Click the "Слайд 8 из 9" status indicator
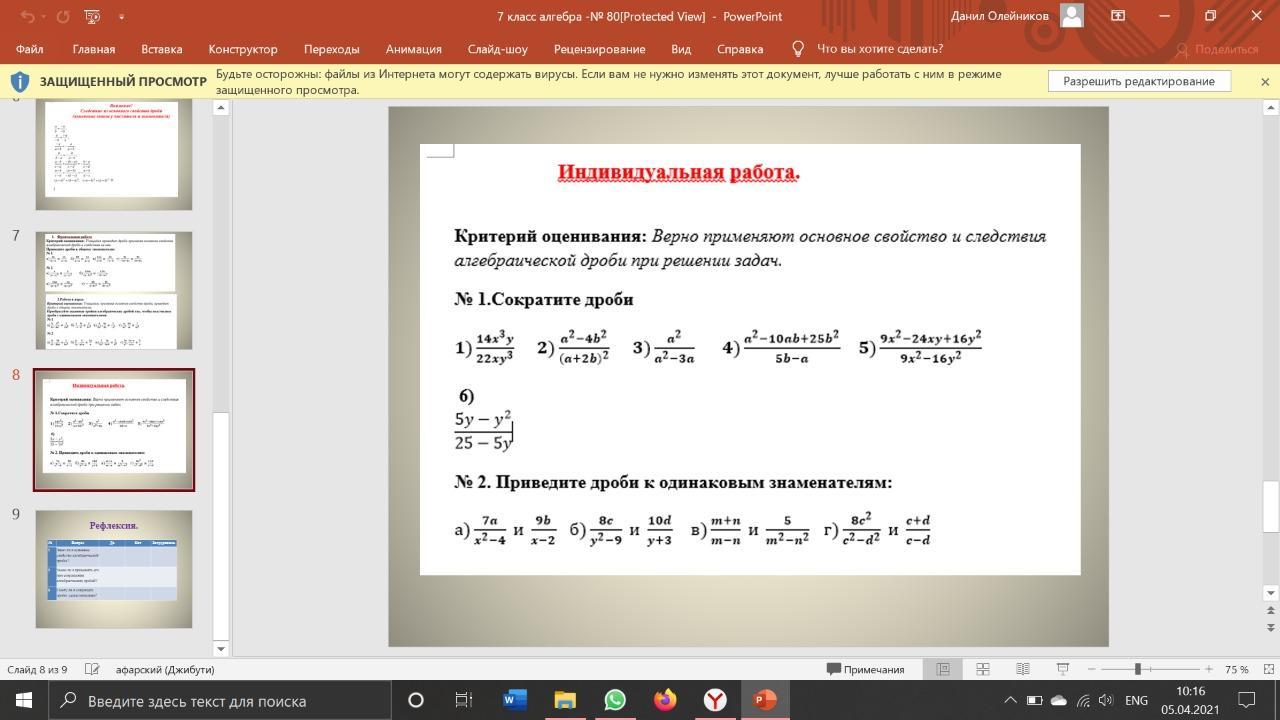 [x=37, y=669]
